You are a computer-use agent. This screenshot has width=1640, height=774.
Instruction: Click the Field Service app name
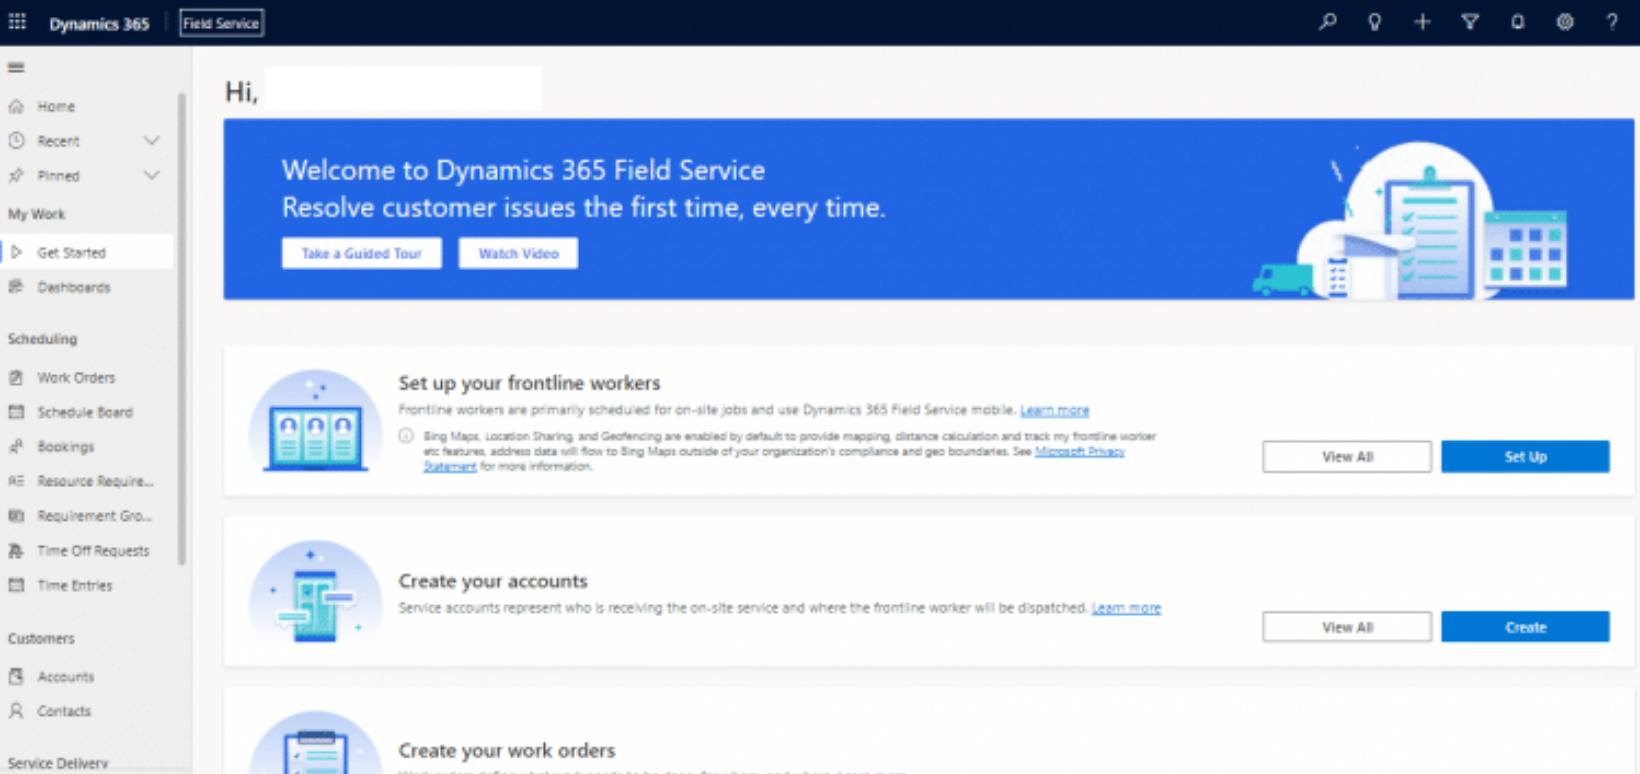221,23
